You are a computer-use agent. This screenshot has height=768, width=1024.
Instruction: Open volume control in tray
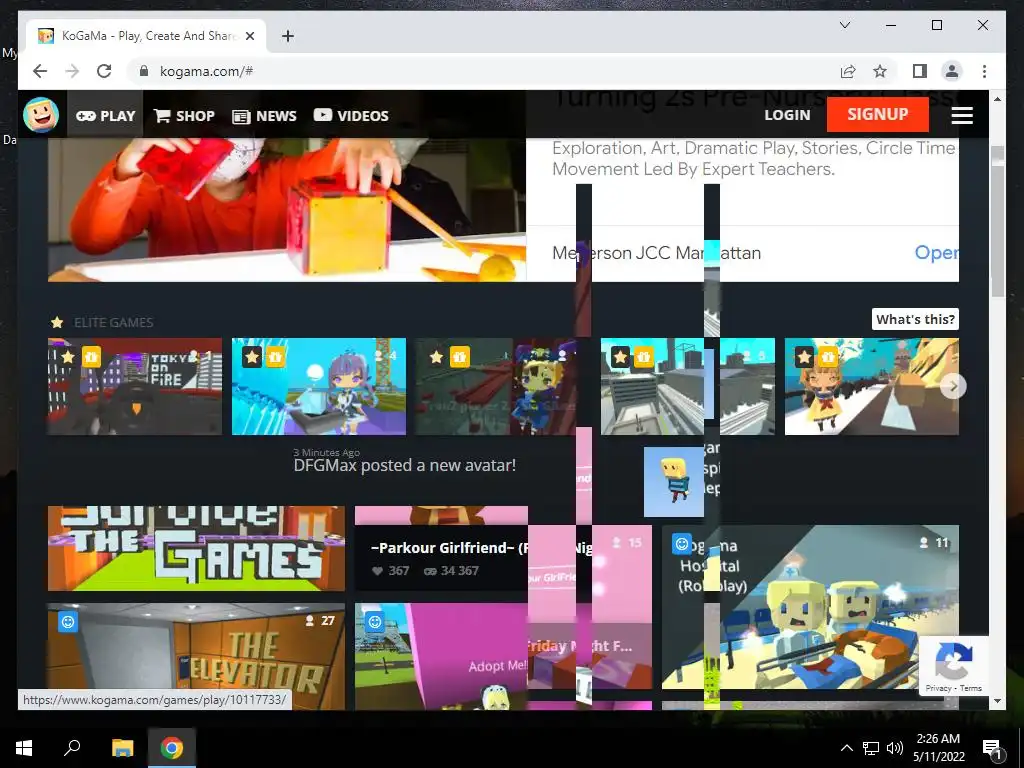point(895,748)
